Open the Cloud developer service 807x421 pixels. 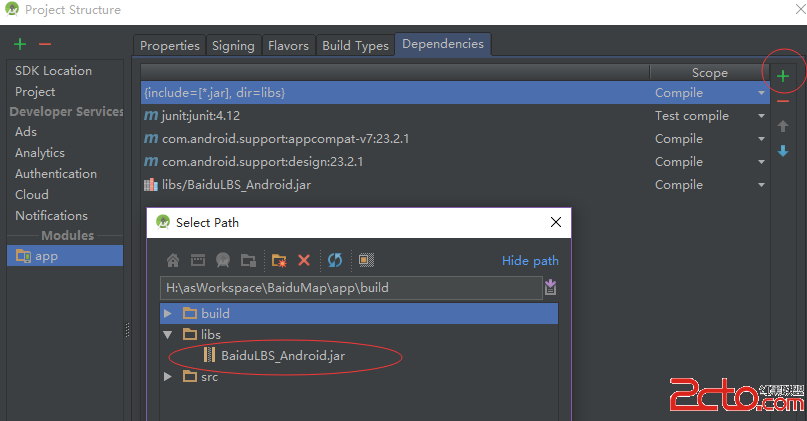click(32, 195)
